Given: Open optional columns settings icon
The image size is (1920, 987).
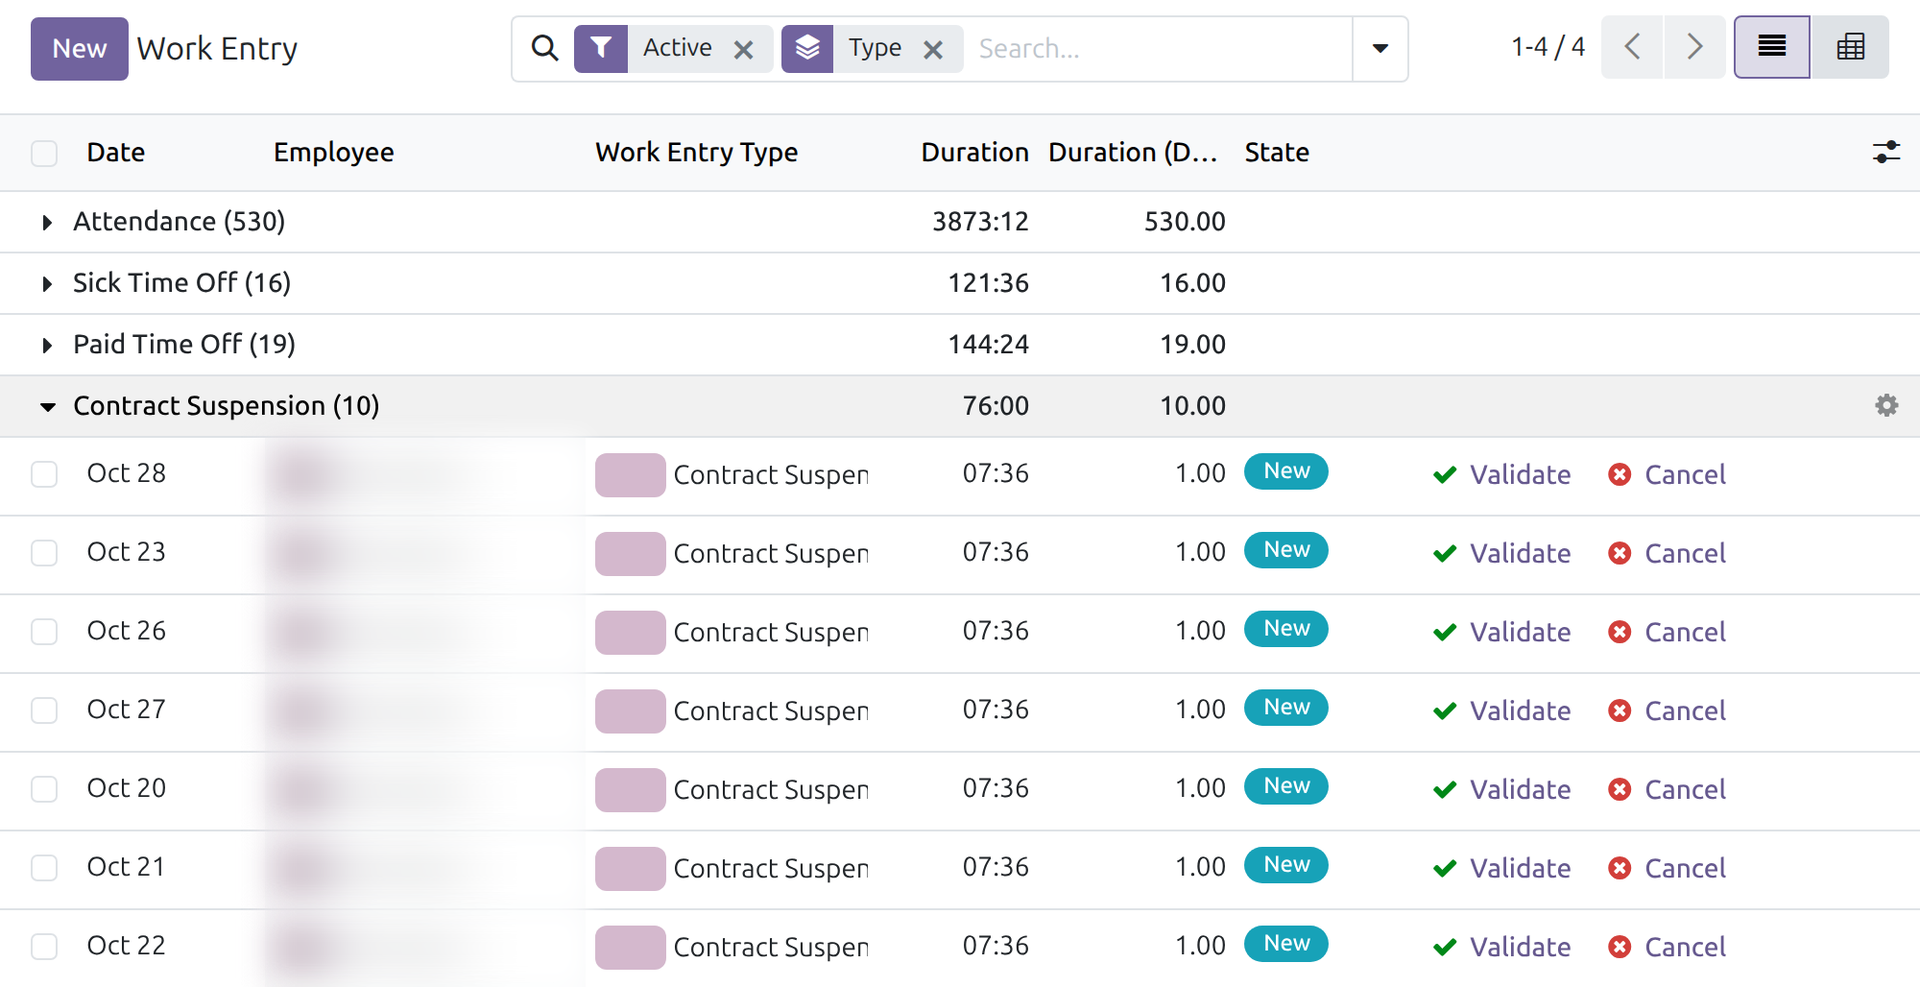Looking at the screenshot, I should [x=1886, y=152].
